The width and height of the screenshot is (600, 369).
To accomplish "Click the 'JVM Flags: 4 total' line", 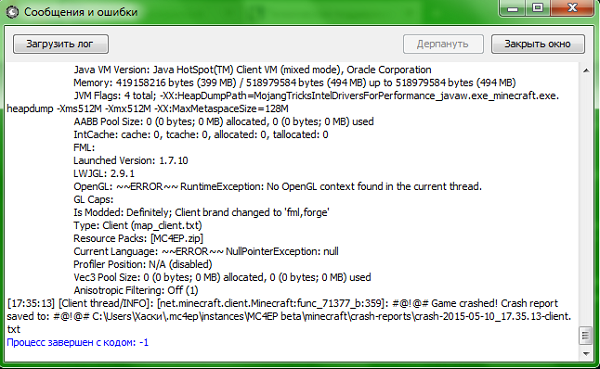I will pyautogui.click(x=316, y=96).
